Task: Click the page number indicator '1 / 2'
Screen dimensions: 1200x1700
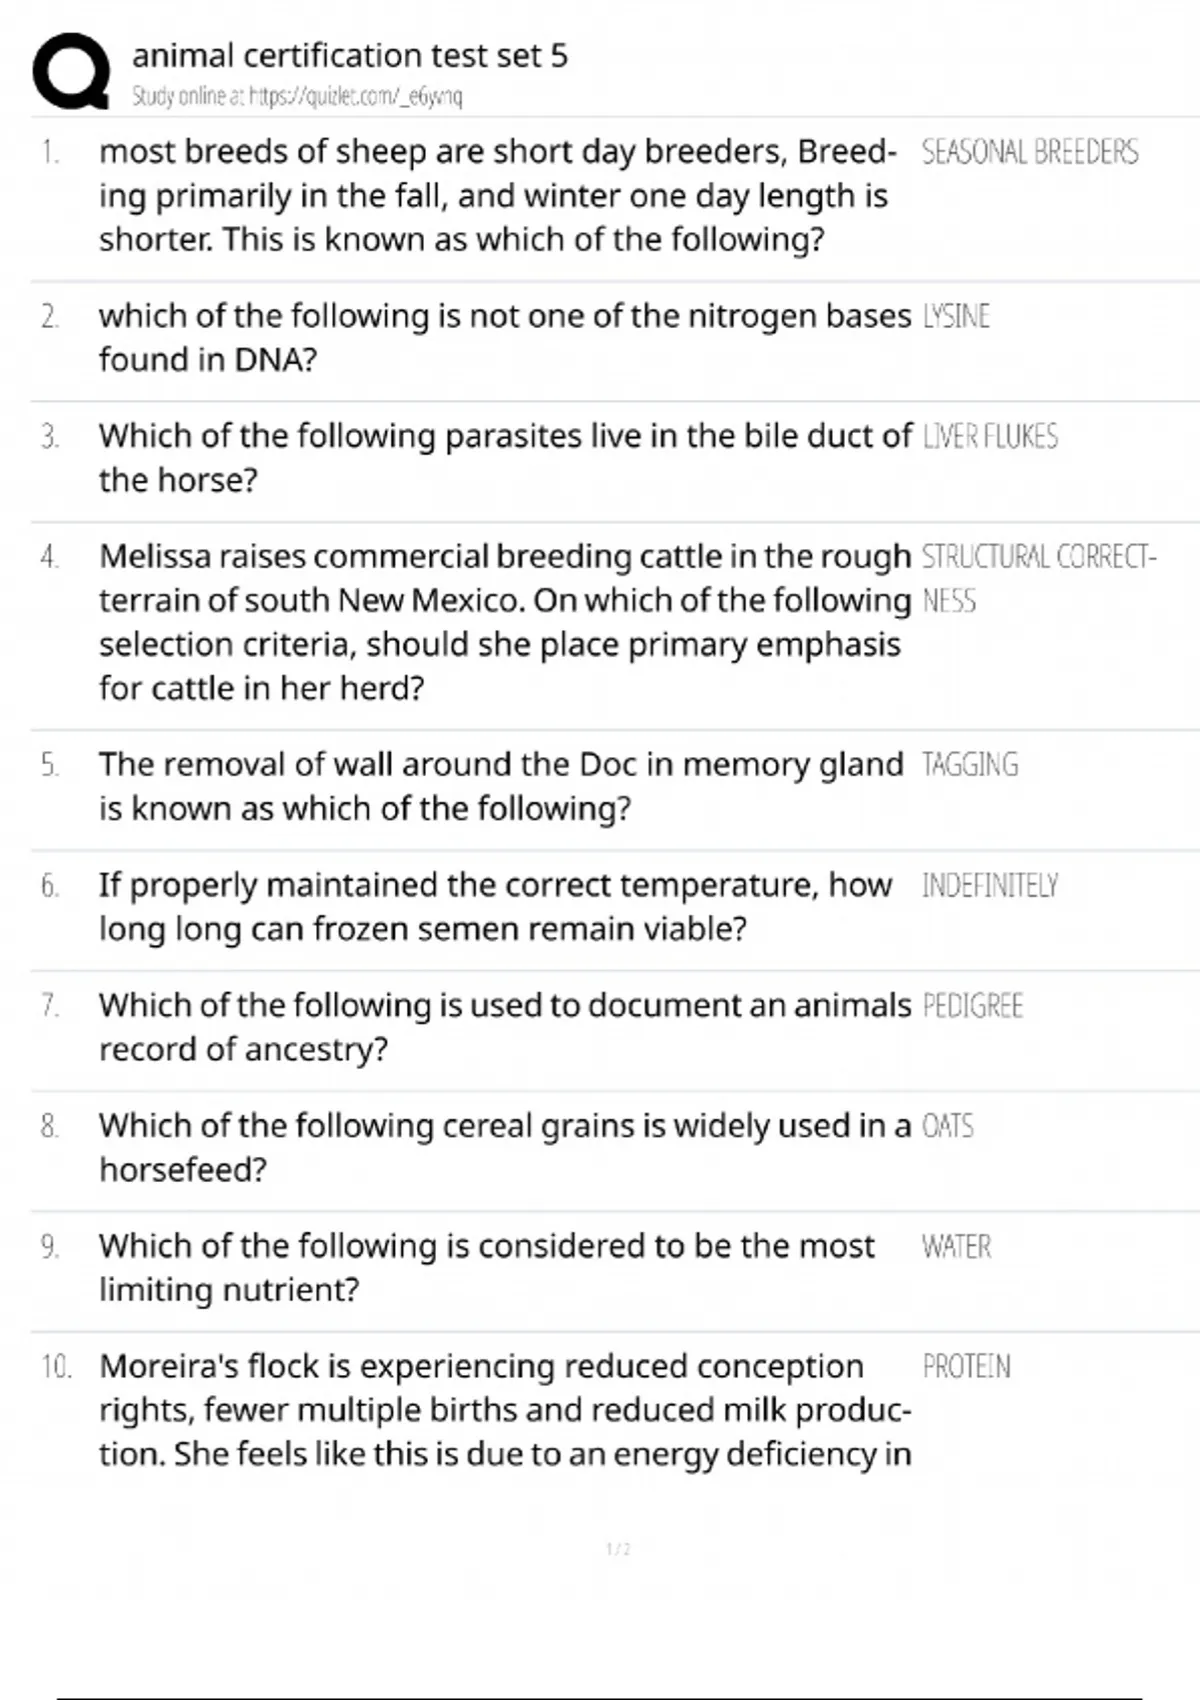Action: click(x=618, y=1549)
